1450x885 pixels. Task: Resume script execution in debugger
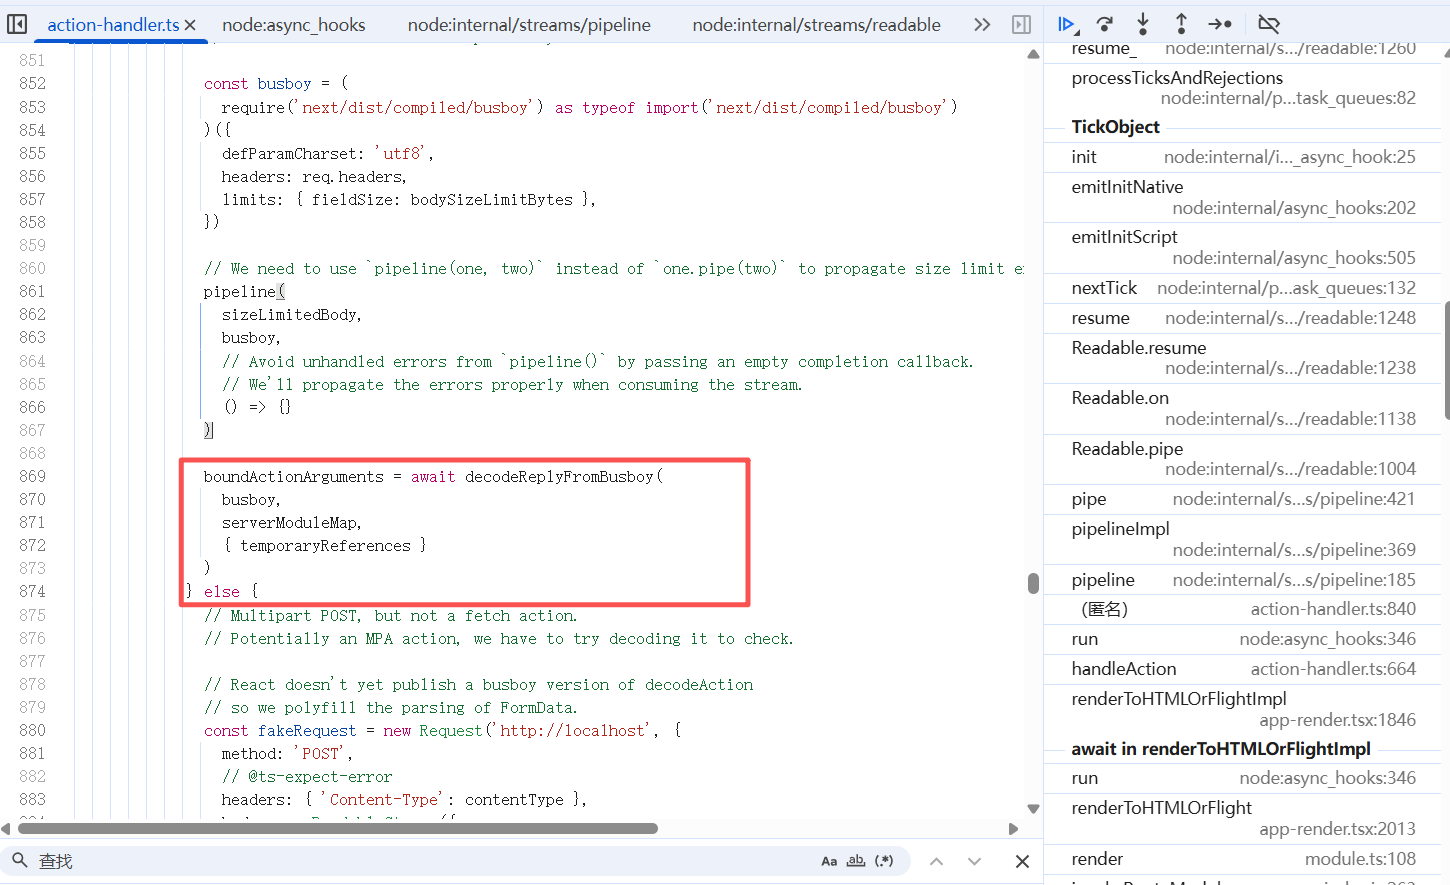[1066, 24]
